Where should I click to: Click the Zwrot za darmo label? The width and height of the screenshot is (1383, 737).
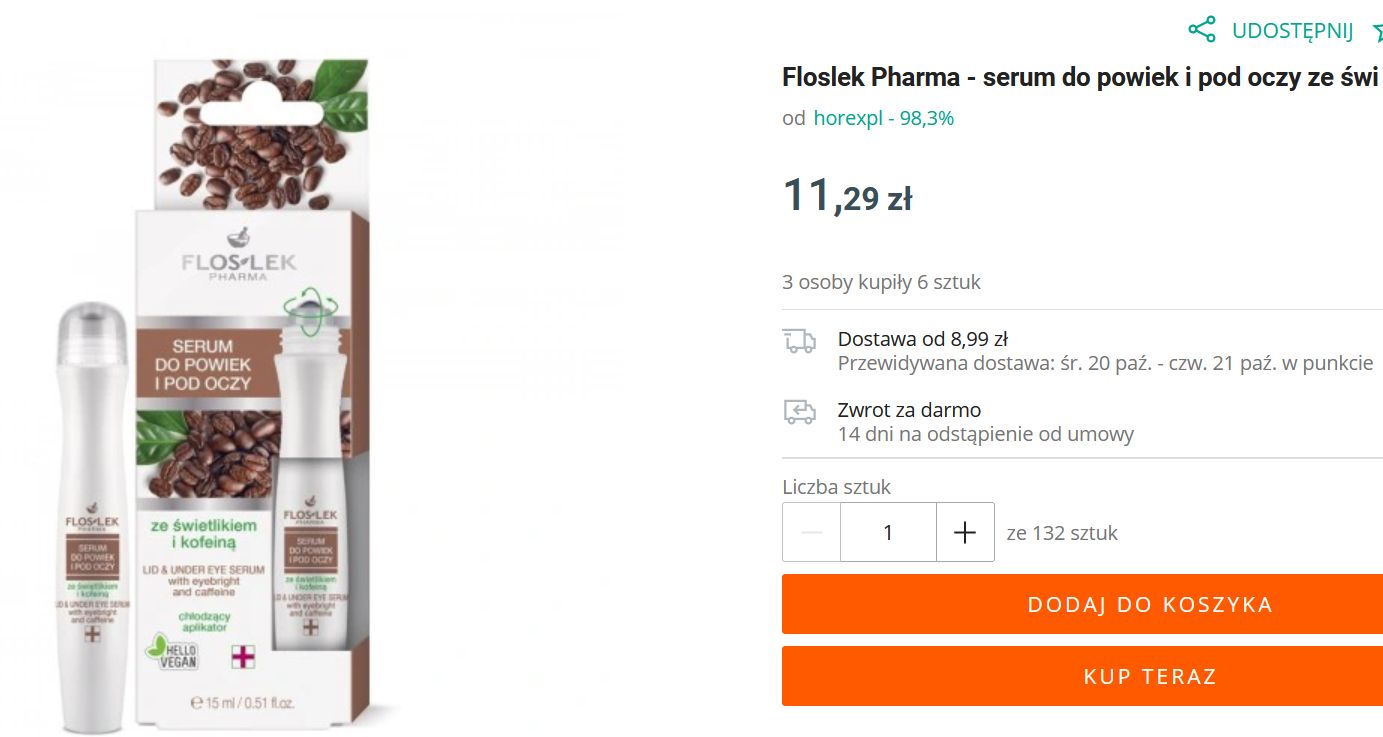click(908, 409)
